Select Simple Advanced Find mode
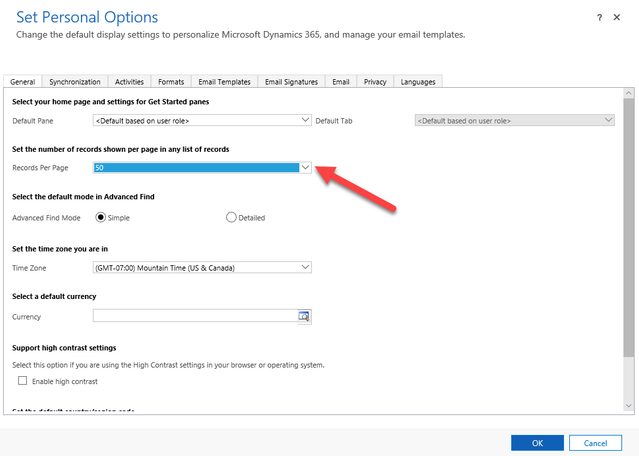The height and width of the screenshot is (456, 639). 101,217
